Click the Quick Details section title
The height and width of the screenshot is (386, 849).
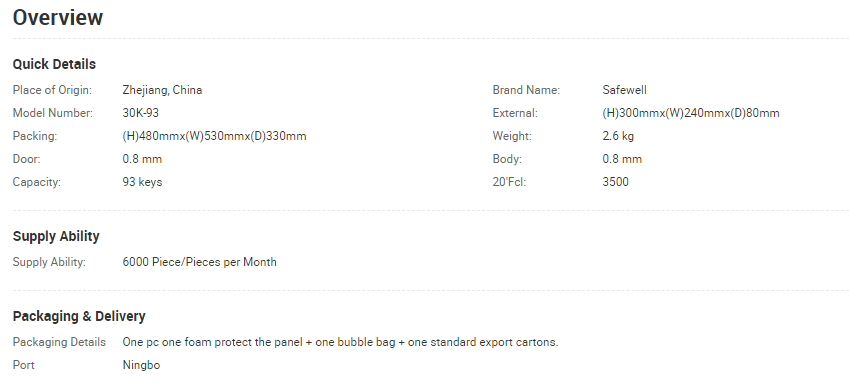point(54,64)
